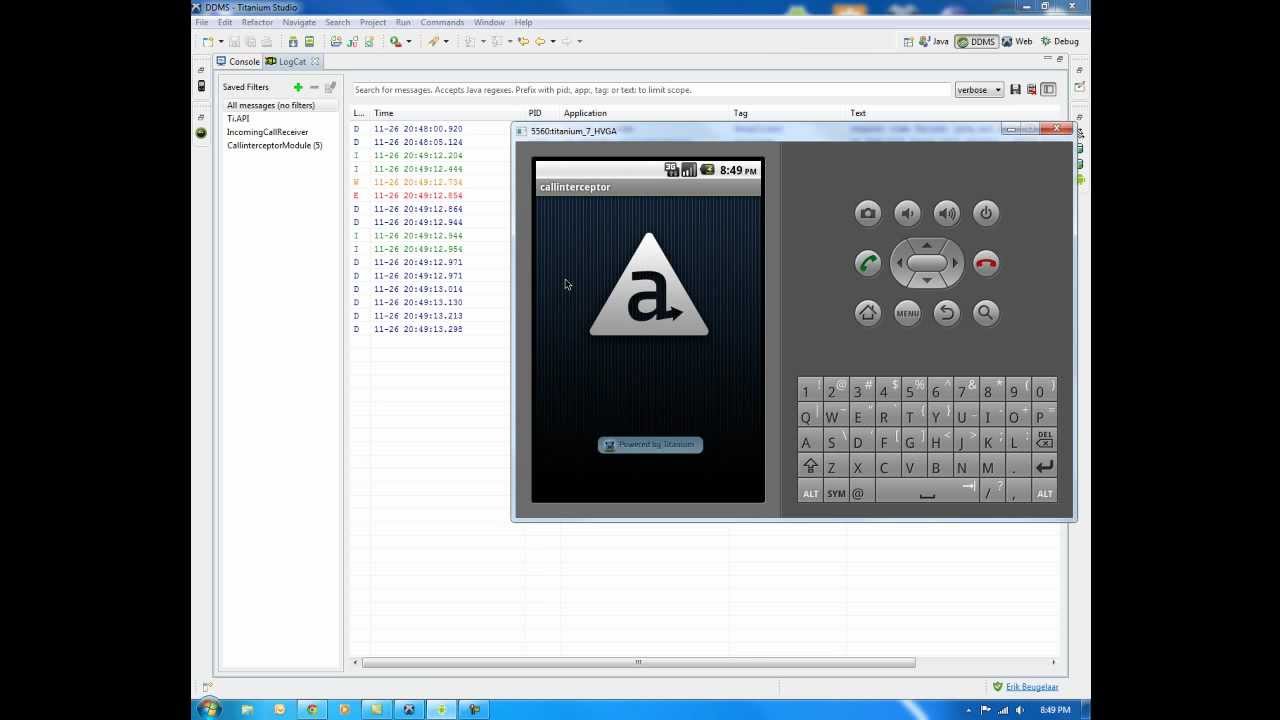Click the emulator search button
The image size is (1280, 720).
click(986, 313)
